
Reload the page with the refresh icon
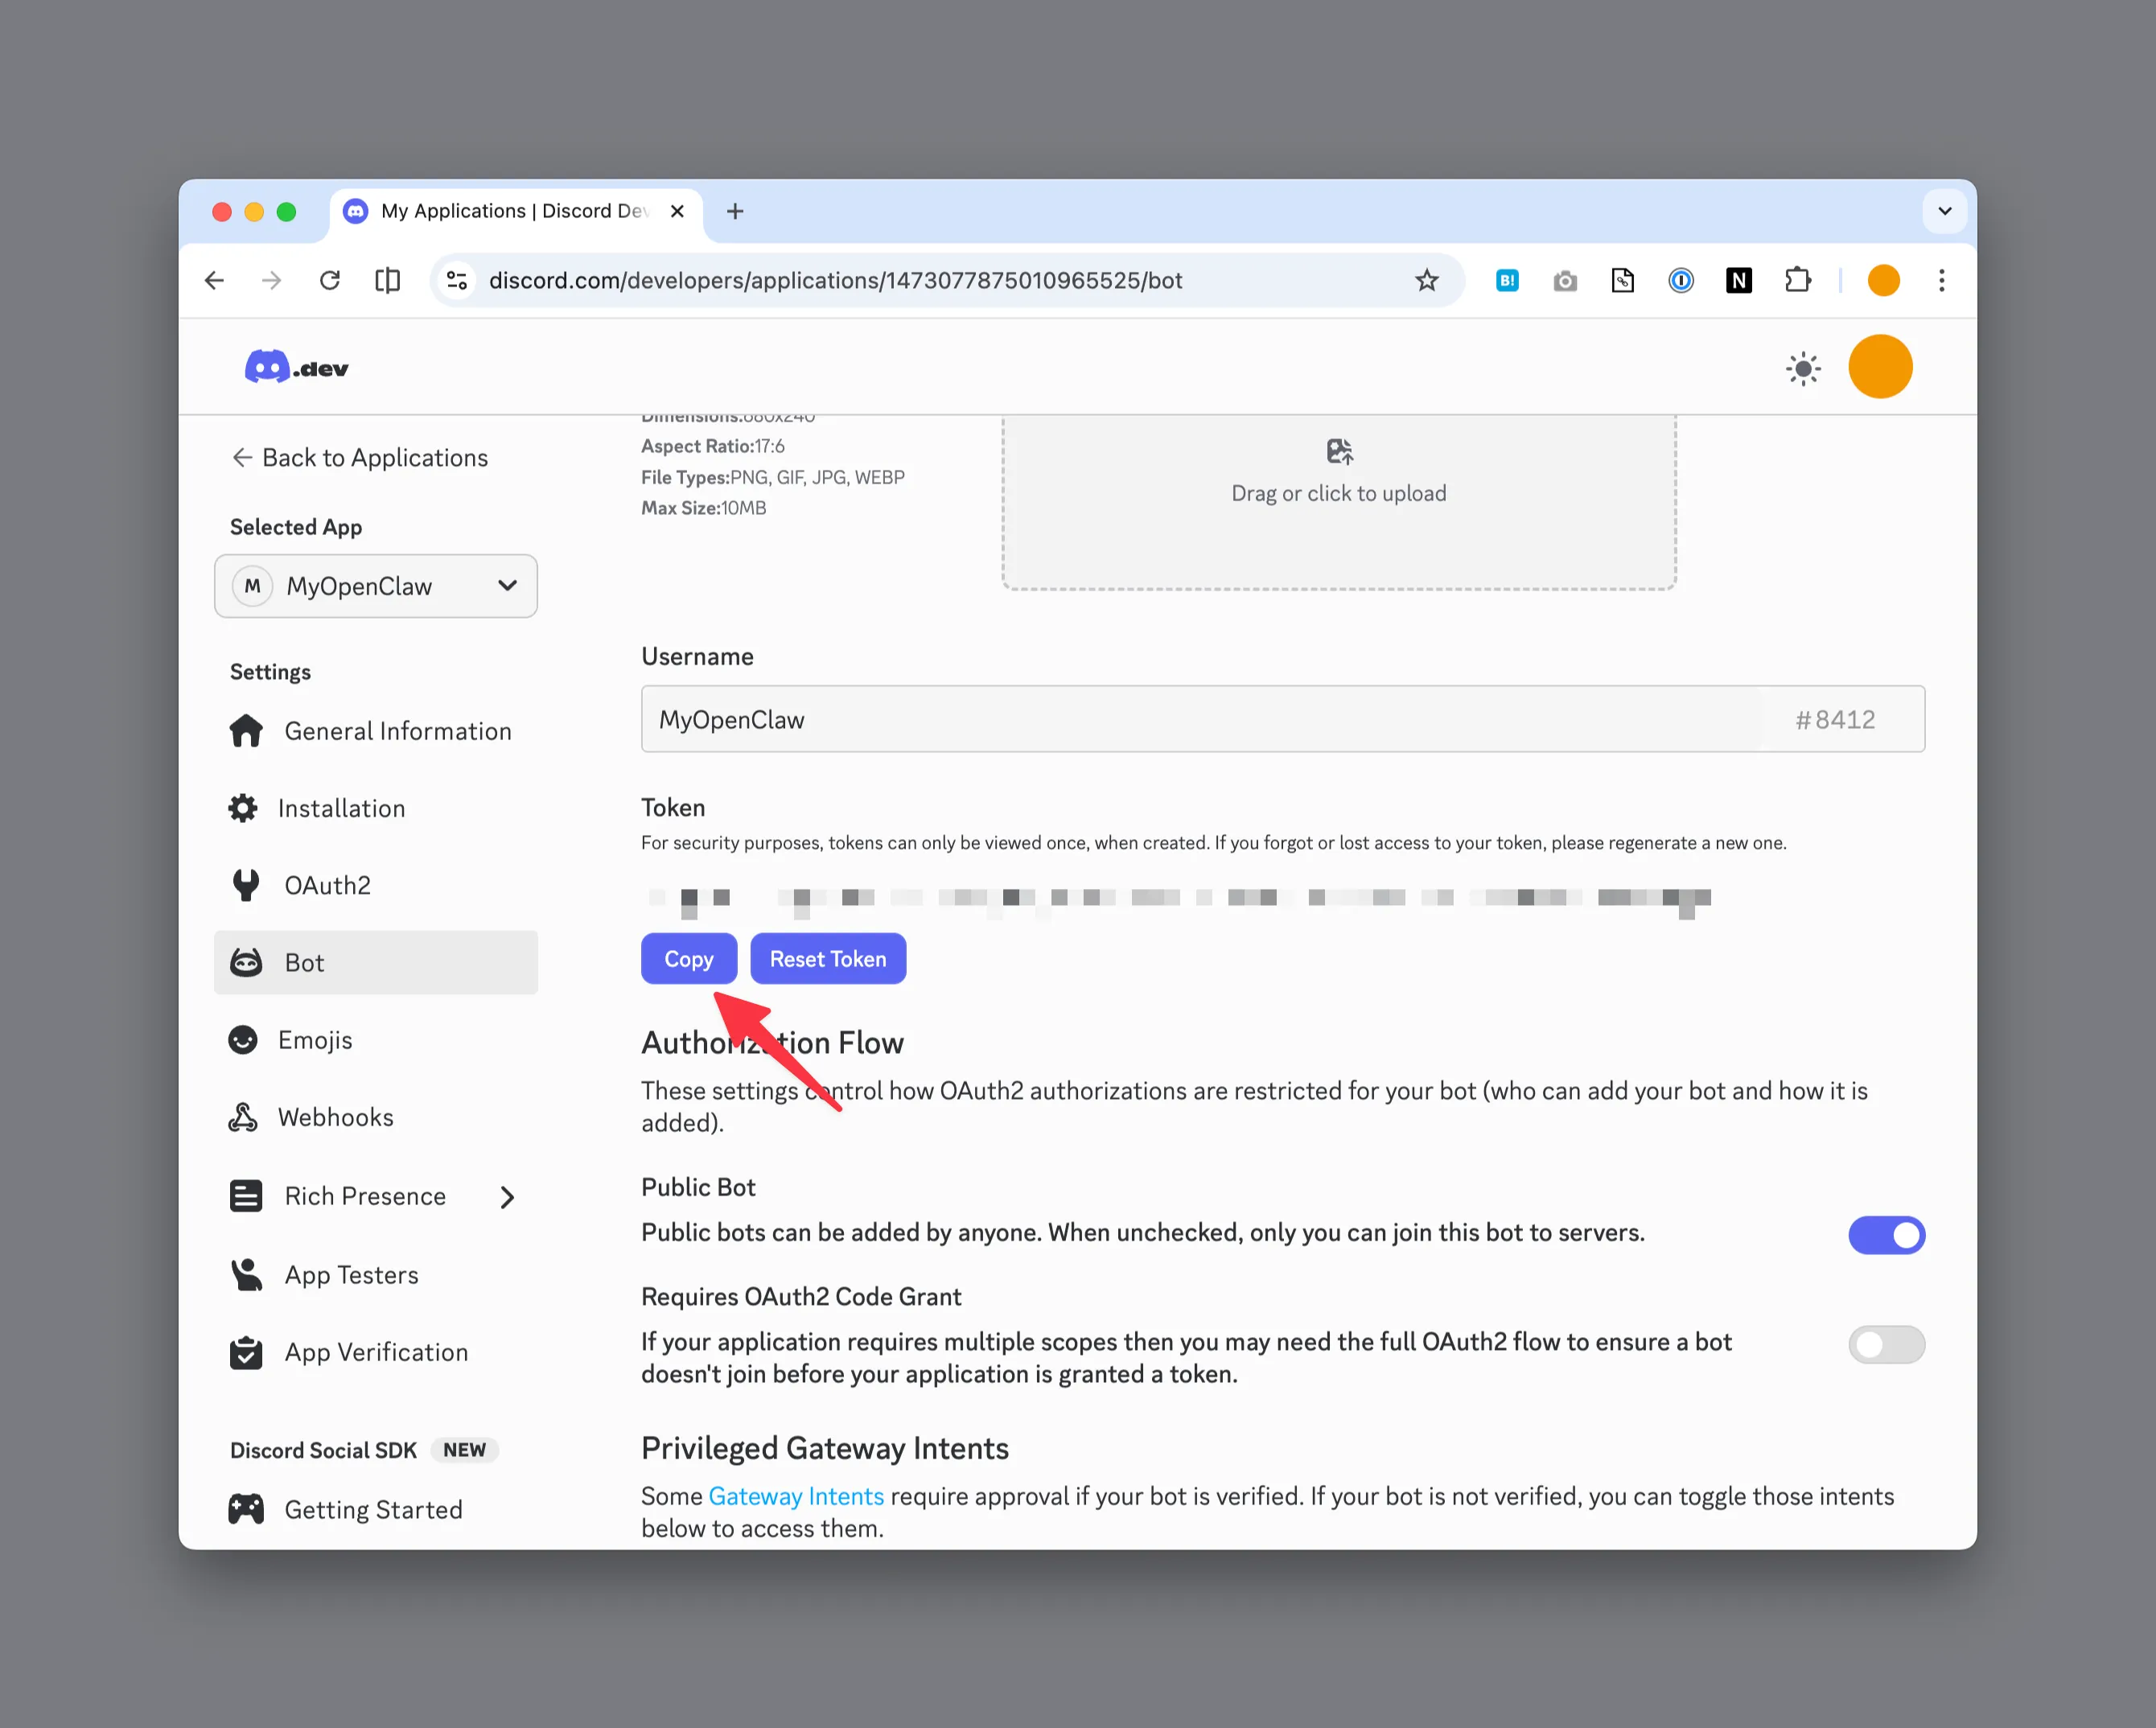[x=329, y=281]
